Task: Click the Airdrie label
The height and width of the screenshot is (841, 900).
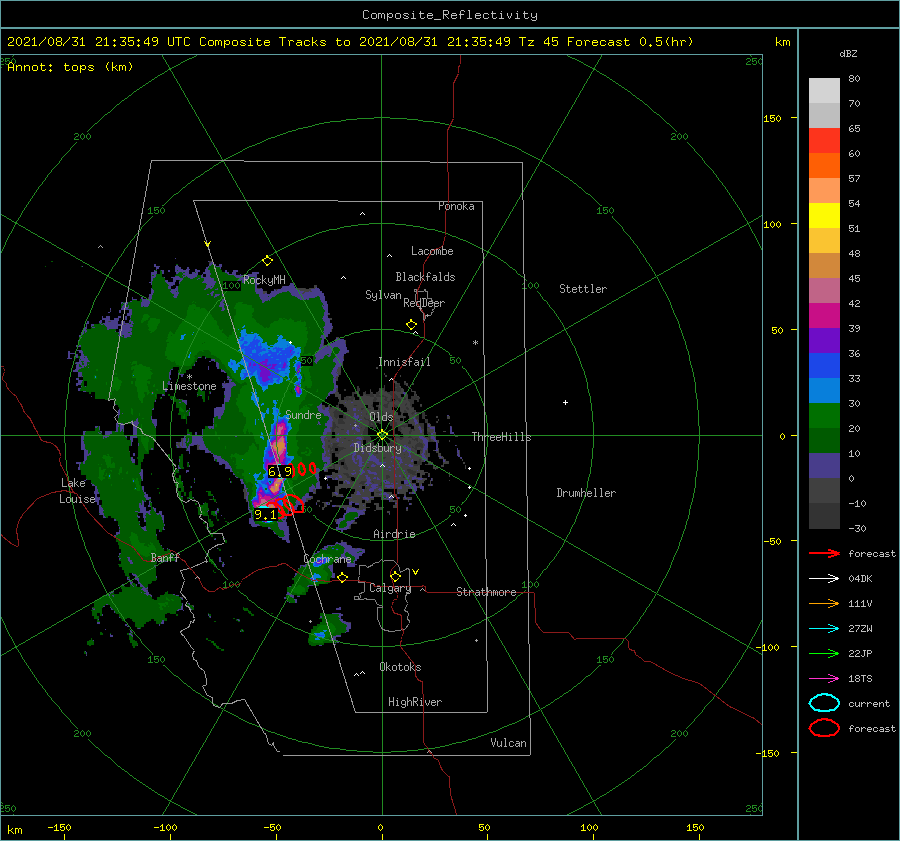Action: pos(394,534)
